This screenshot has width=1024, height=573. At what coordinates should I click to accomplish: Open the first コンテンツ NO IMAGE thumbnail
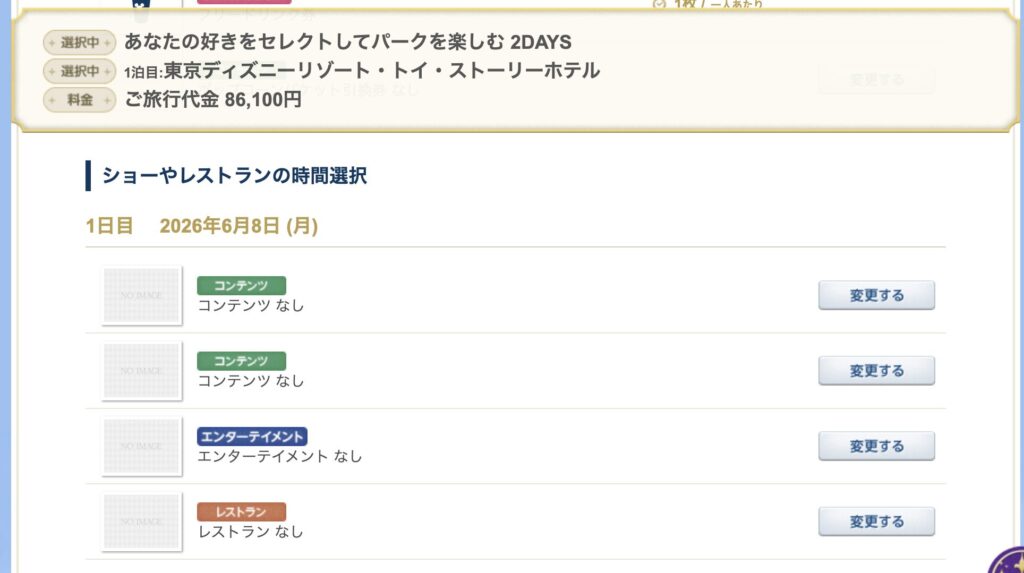pos(141,295)
